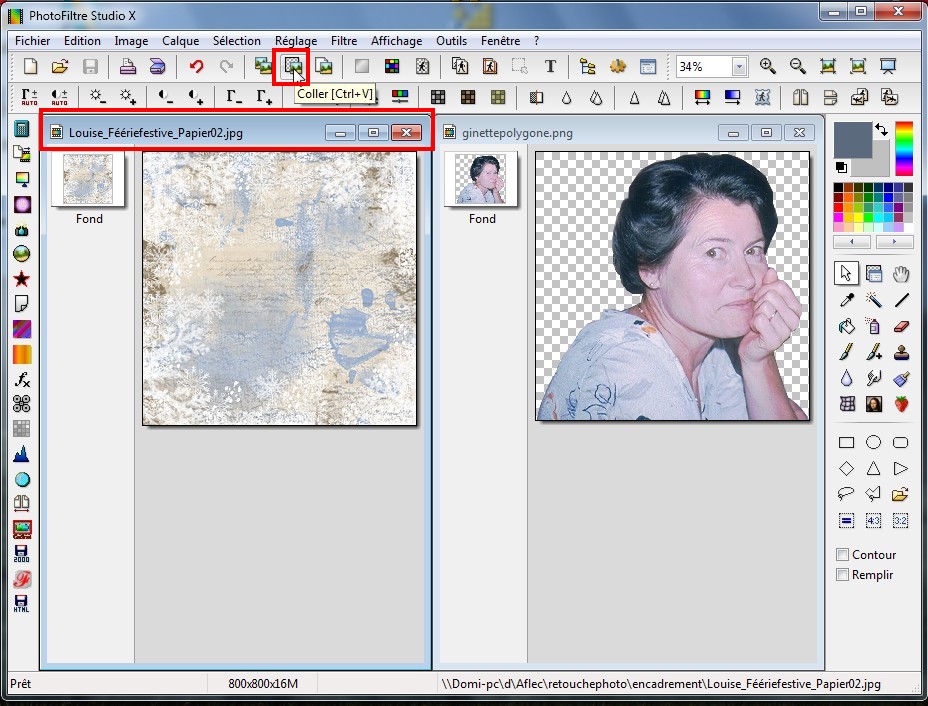
Task: Click the paper texture canvas image
Action: click(x=279, y=288)
